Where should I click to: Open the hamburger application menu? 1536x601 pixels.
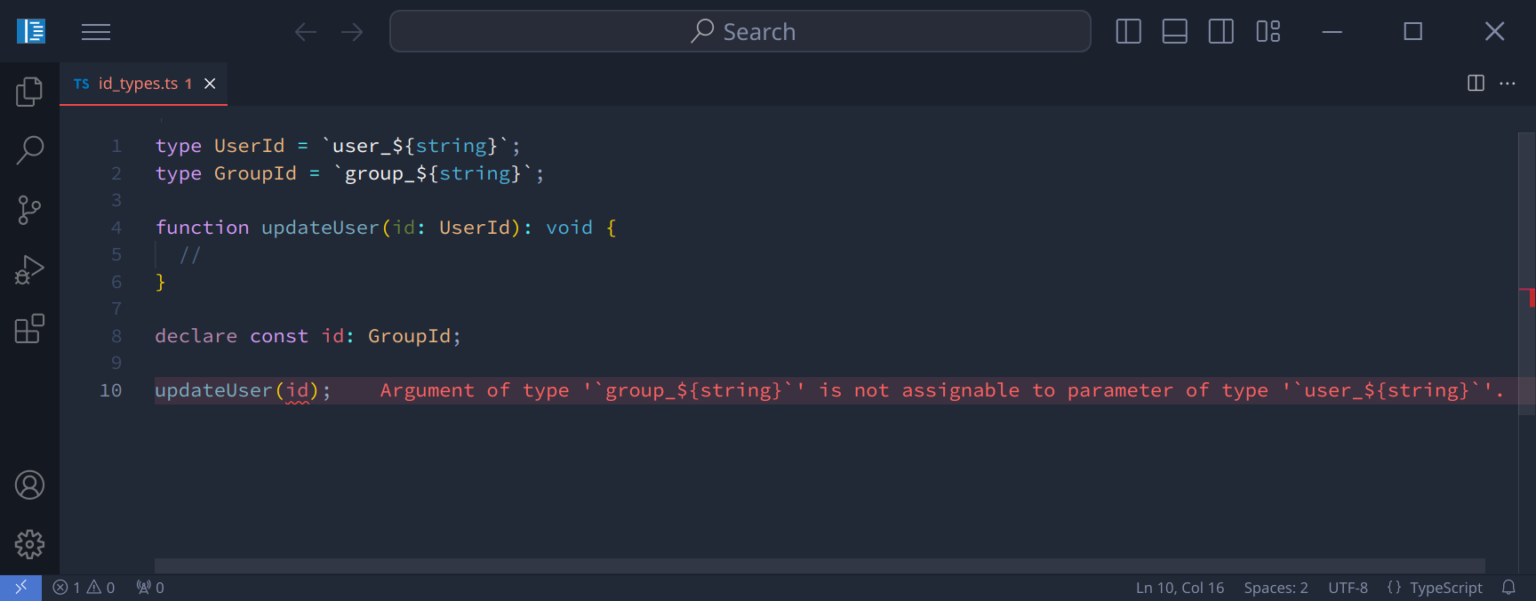[x=96, y=32]
